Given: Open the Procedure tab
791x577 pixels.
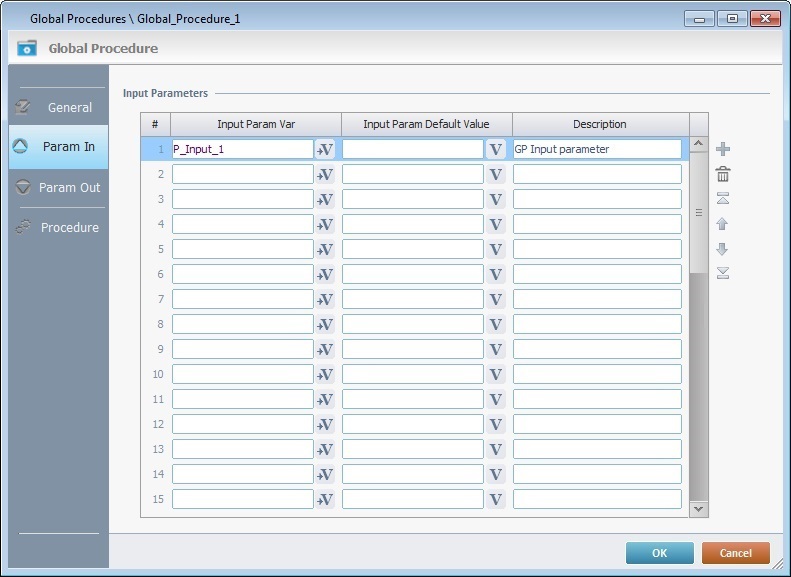Looking at the screenshot, I should (58, 227).
